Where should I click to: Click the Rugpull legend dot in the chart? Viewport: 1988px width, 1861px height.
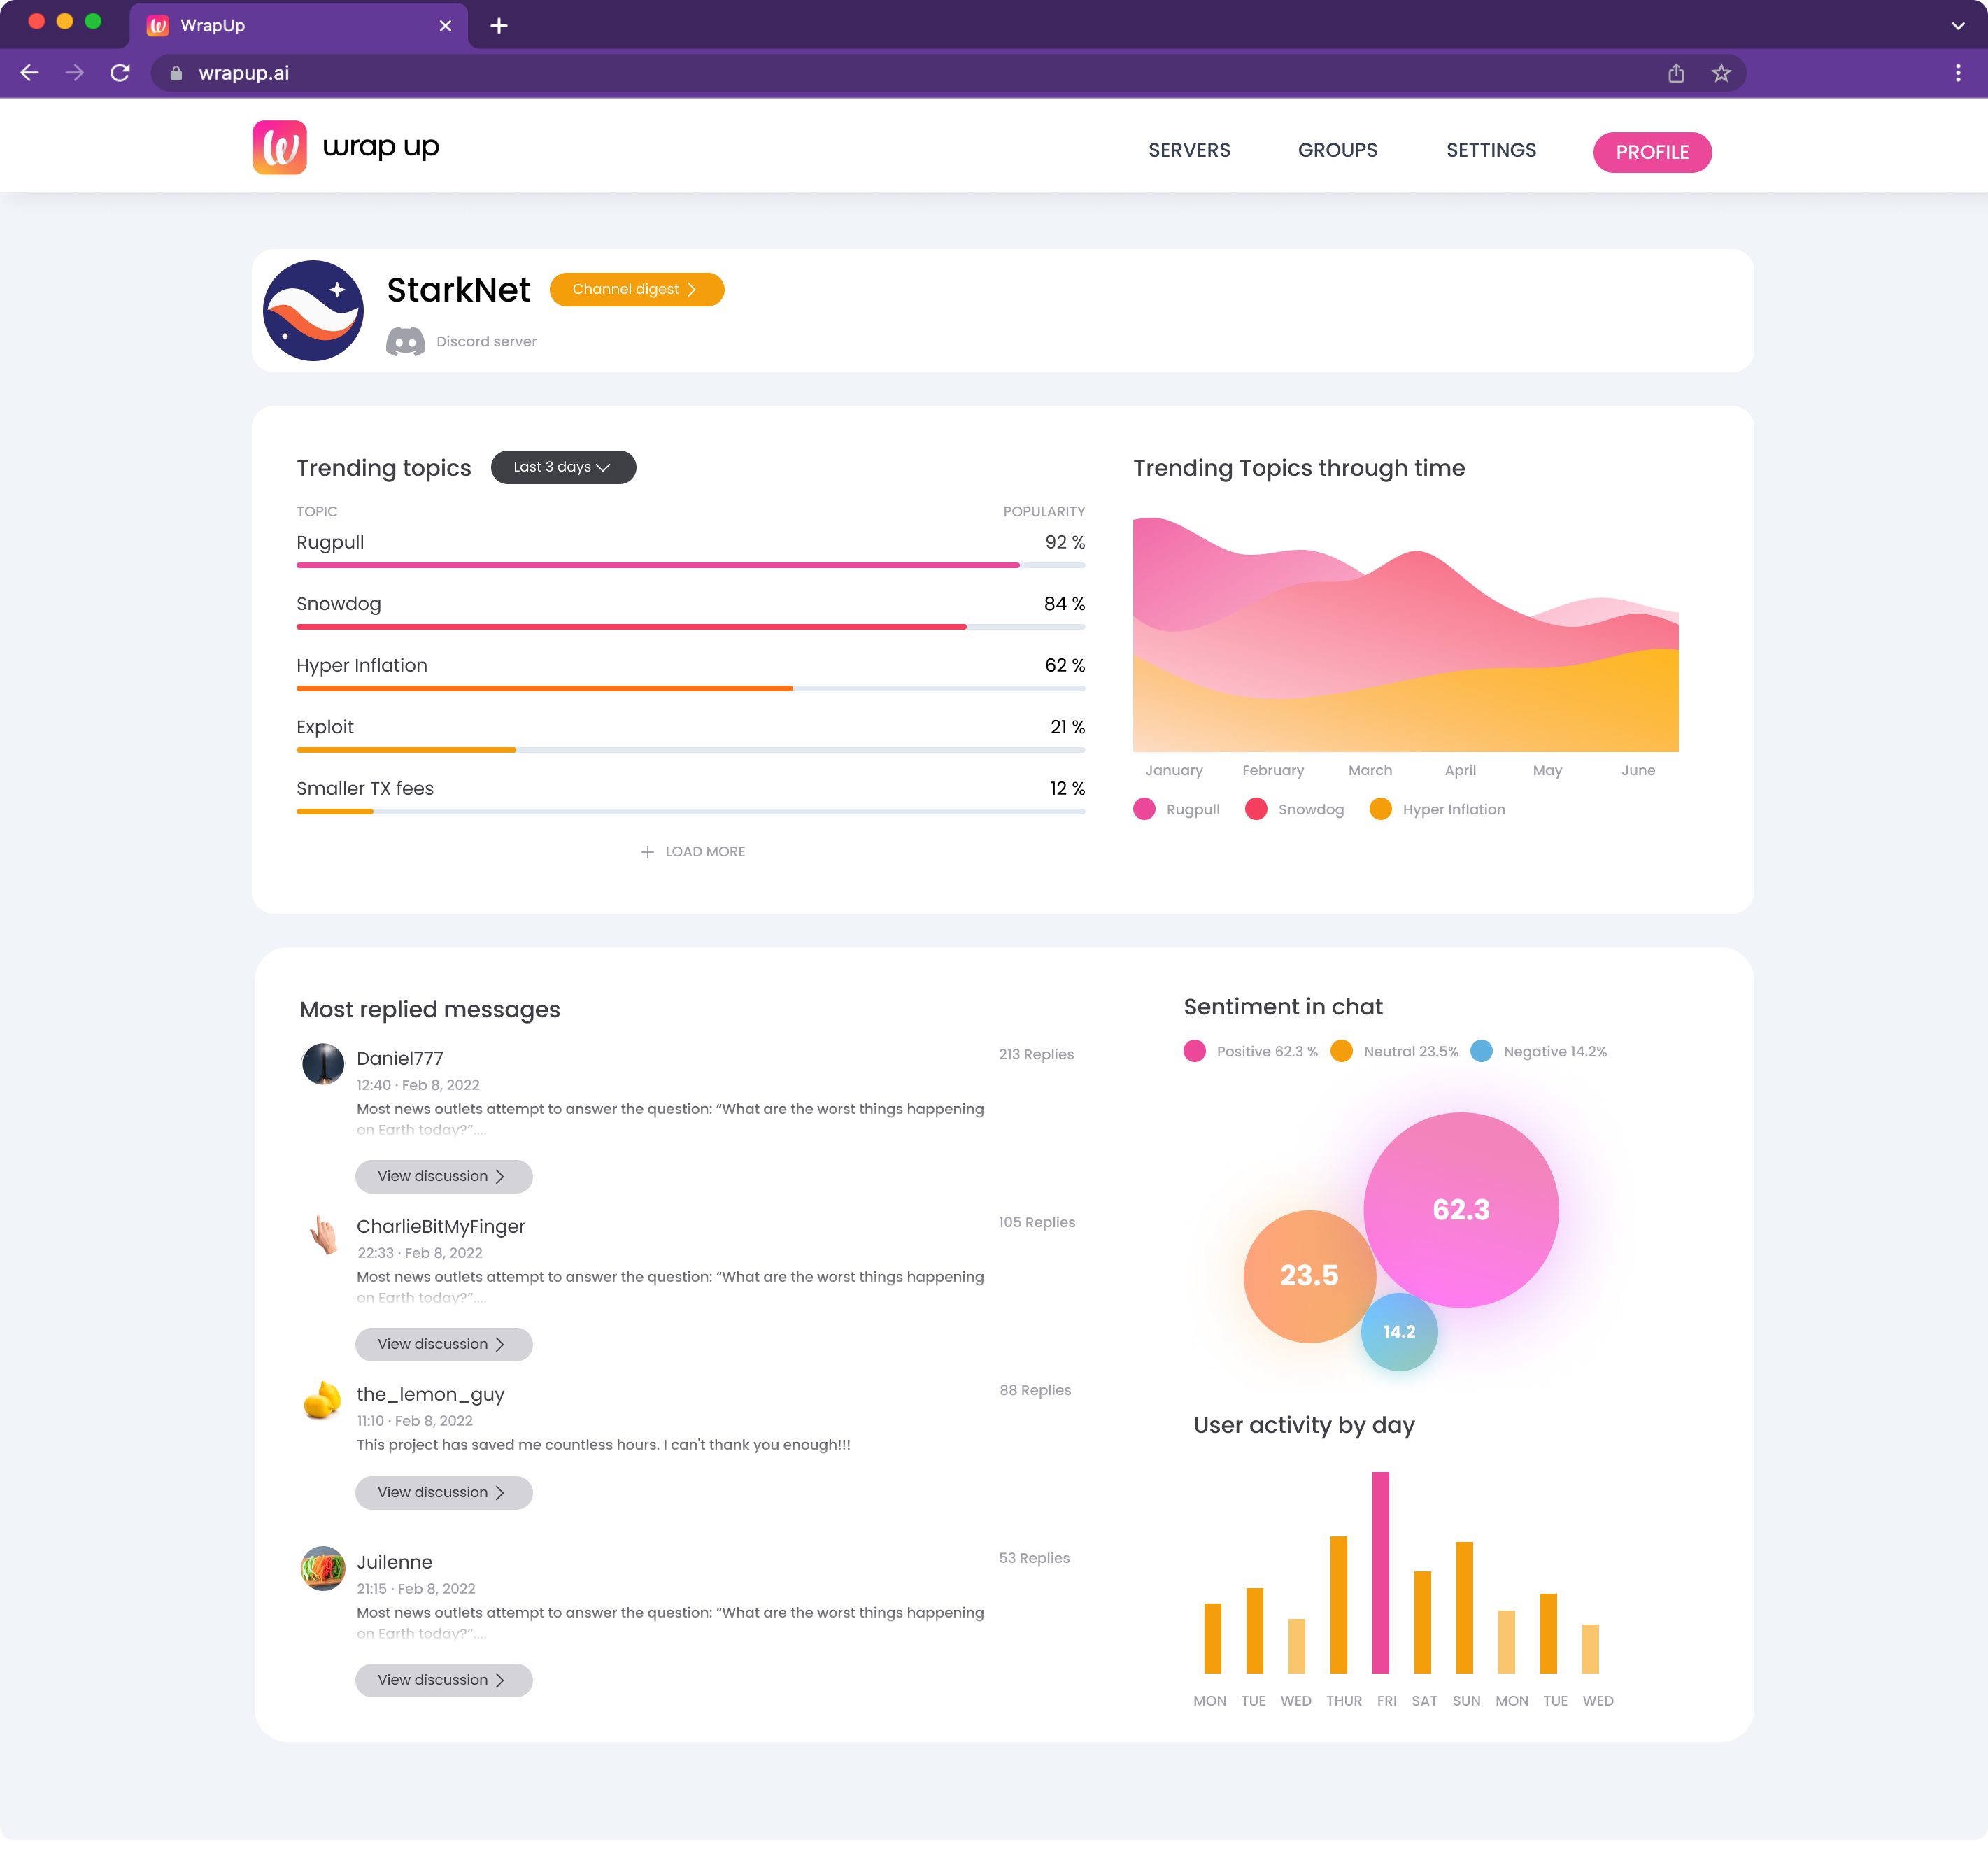tap(1144, 809)
